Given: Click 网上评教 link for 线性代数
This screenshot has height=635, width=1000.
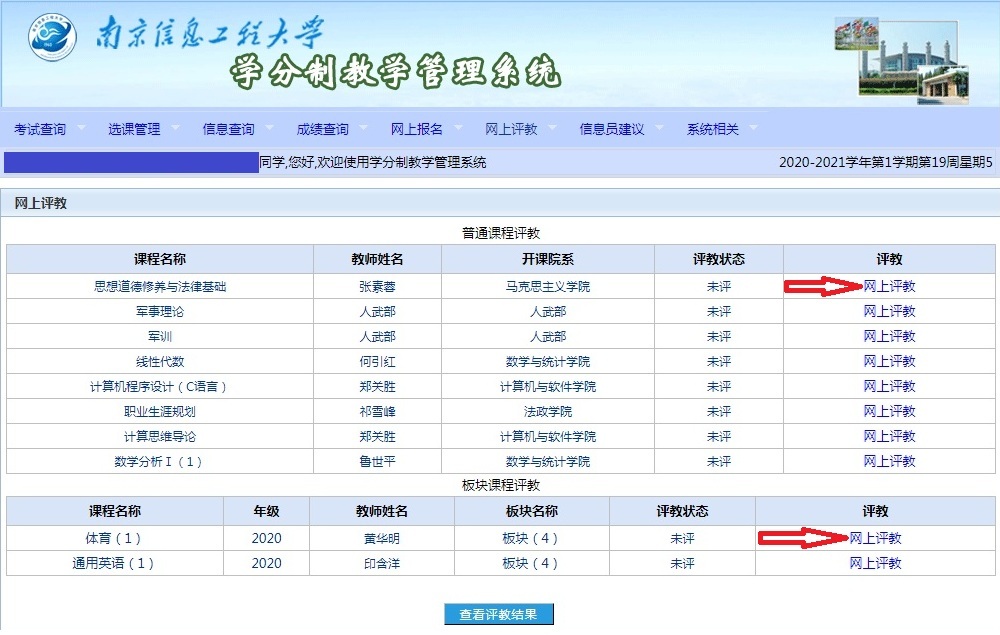Looking at the screenshot, I should [x=889, y=361].
